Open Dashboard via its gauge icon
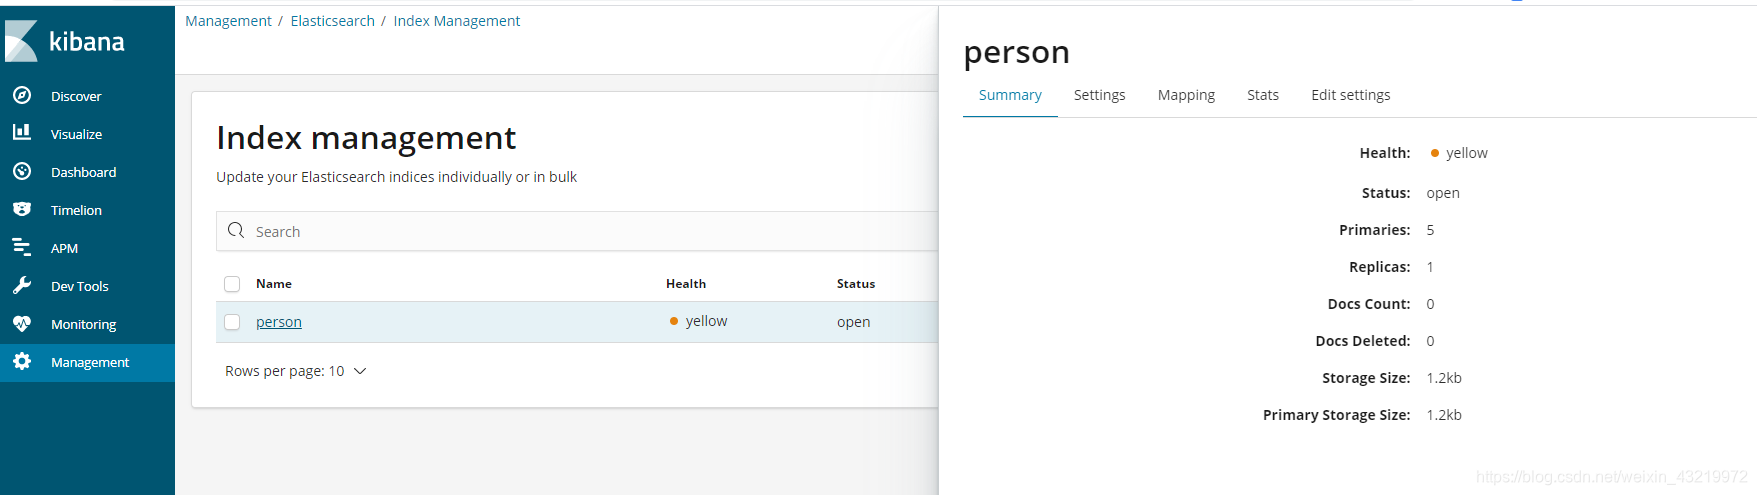Screen dimensions: 1757x495 coord(22,171)
